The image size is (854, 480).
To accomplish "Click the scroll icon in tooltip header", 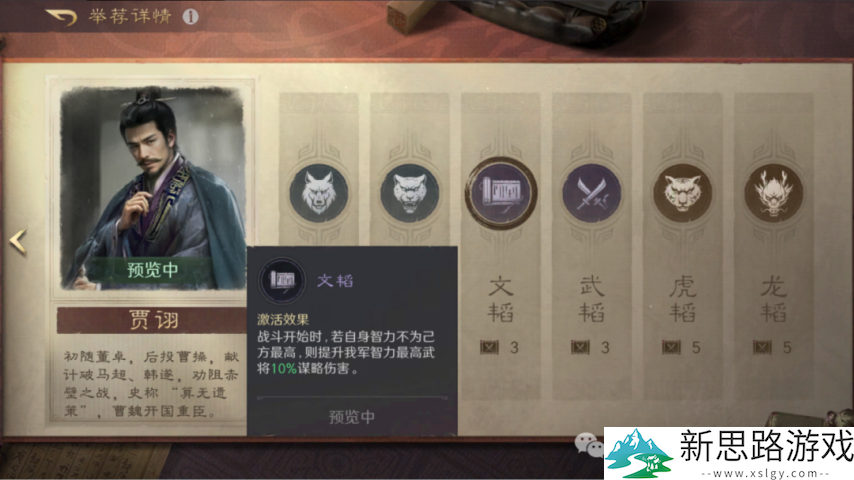I will 282,280.
